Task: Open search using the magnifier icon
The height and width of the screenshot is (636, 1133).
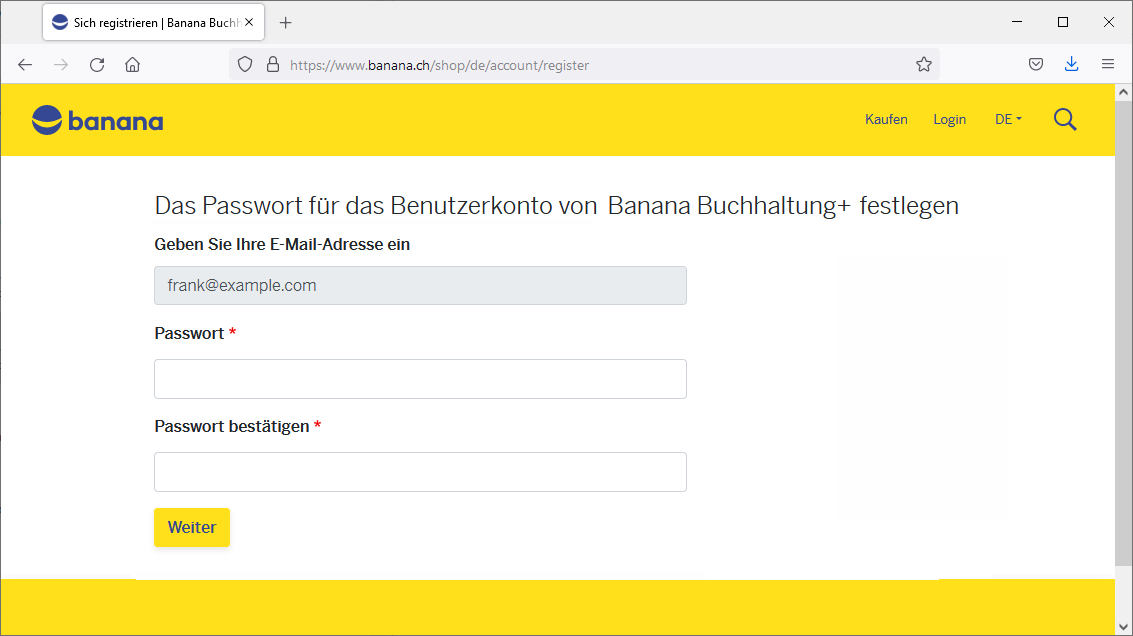Action: [x=1064, y=119]
